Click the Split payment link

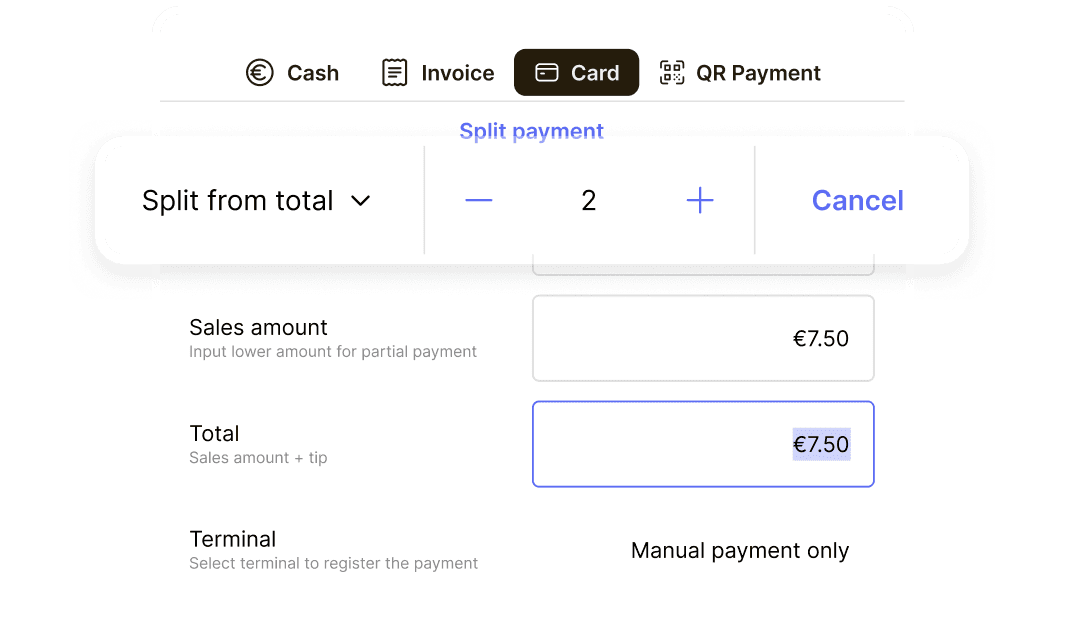(531, 131)
